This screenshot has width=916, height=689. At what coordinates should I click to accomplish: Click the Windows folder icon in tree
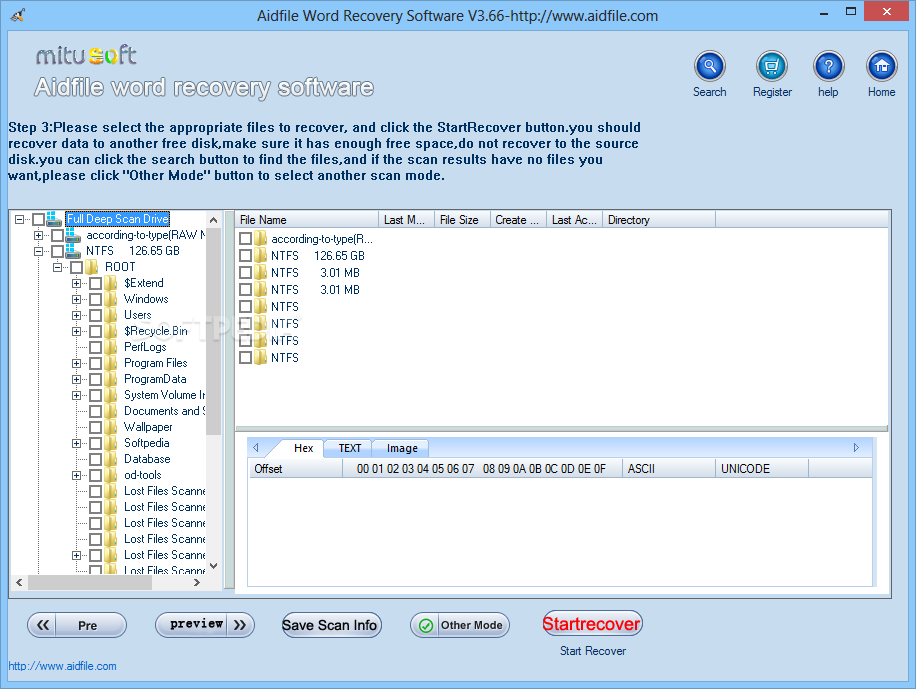(x=110, y=299)
